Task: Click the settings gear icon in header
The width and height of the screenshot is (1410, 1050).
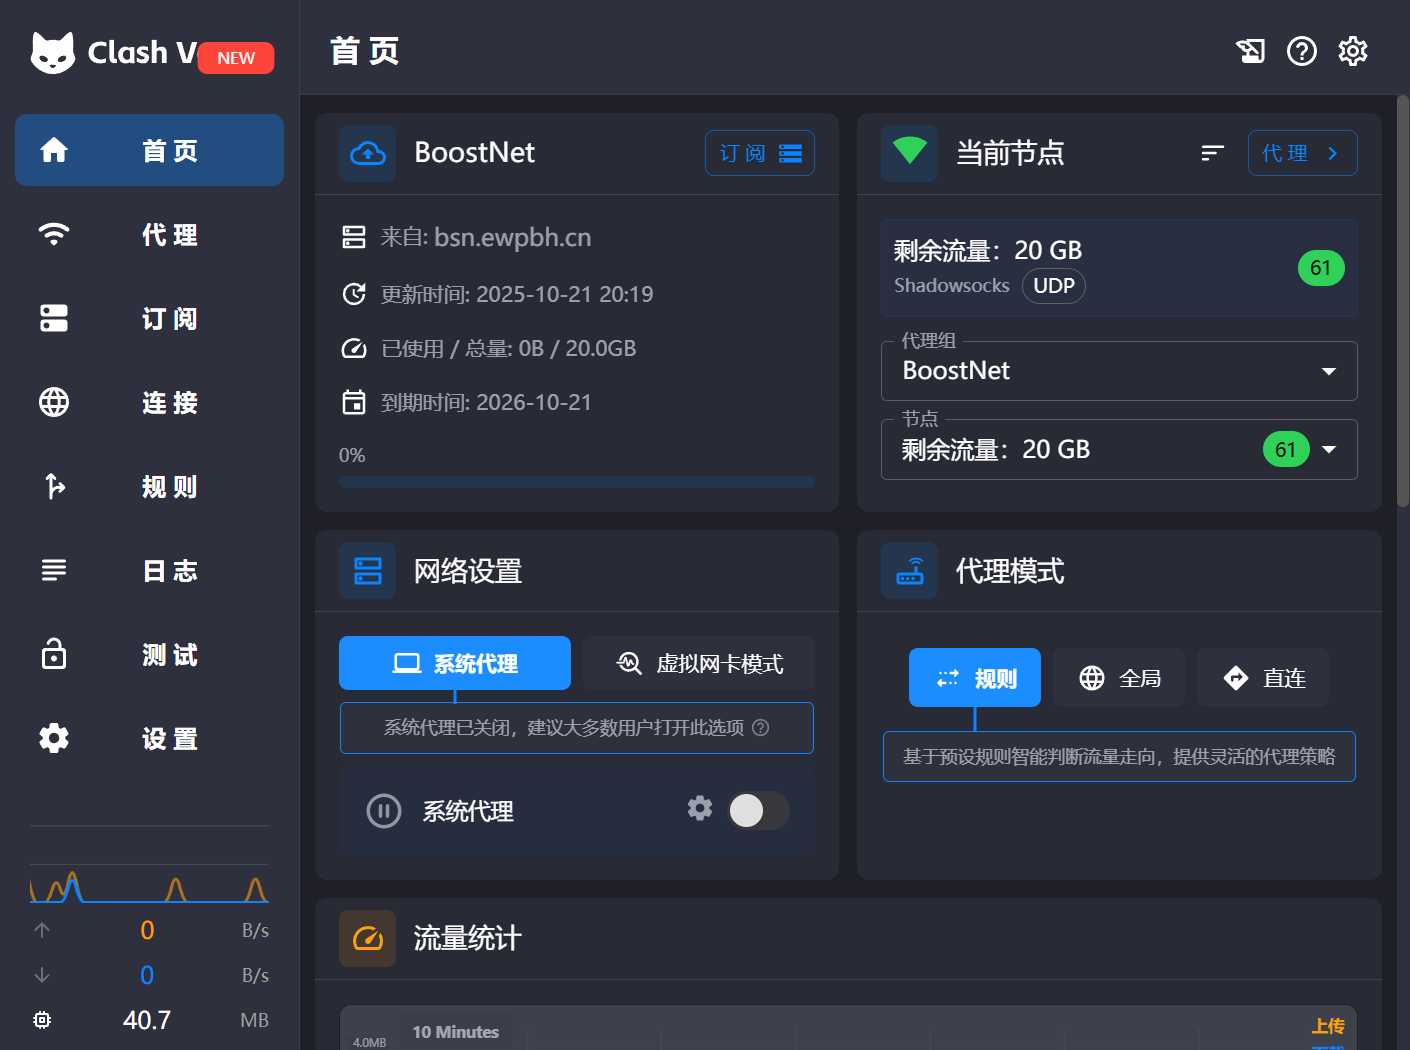Action: click(1352, 51)
